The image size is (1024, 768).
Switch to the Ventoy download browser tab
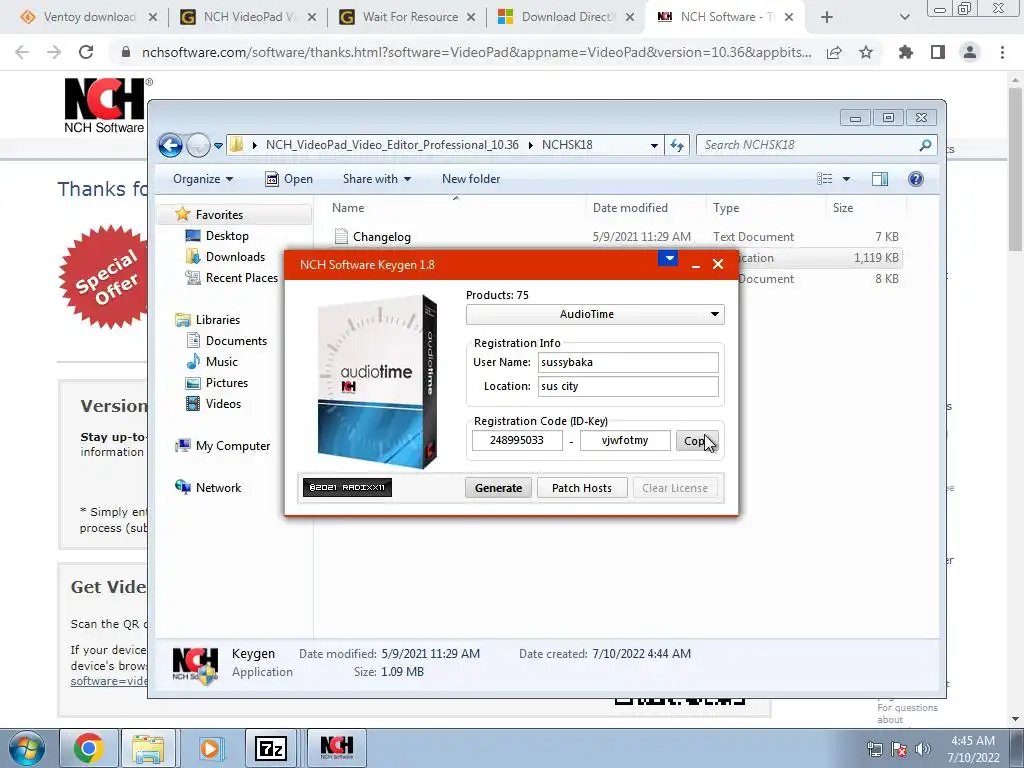pyautogui.click(x=89, y=17)
